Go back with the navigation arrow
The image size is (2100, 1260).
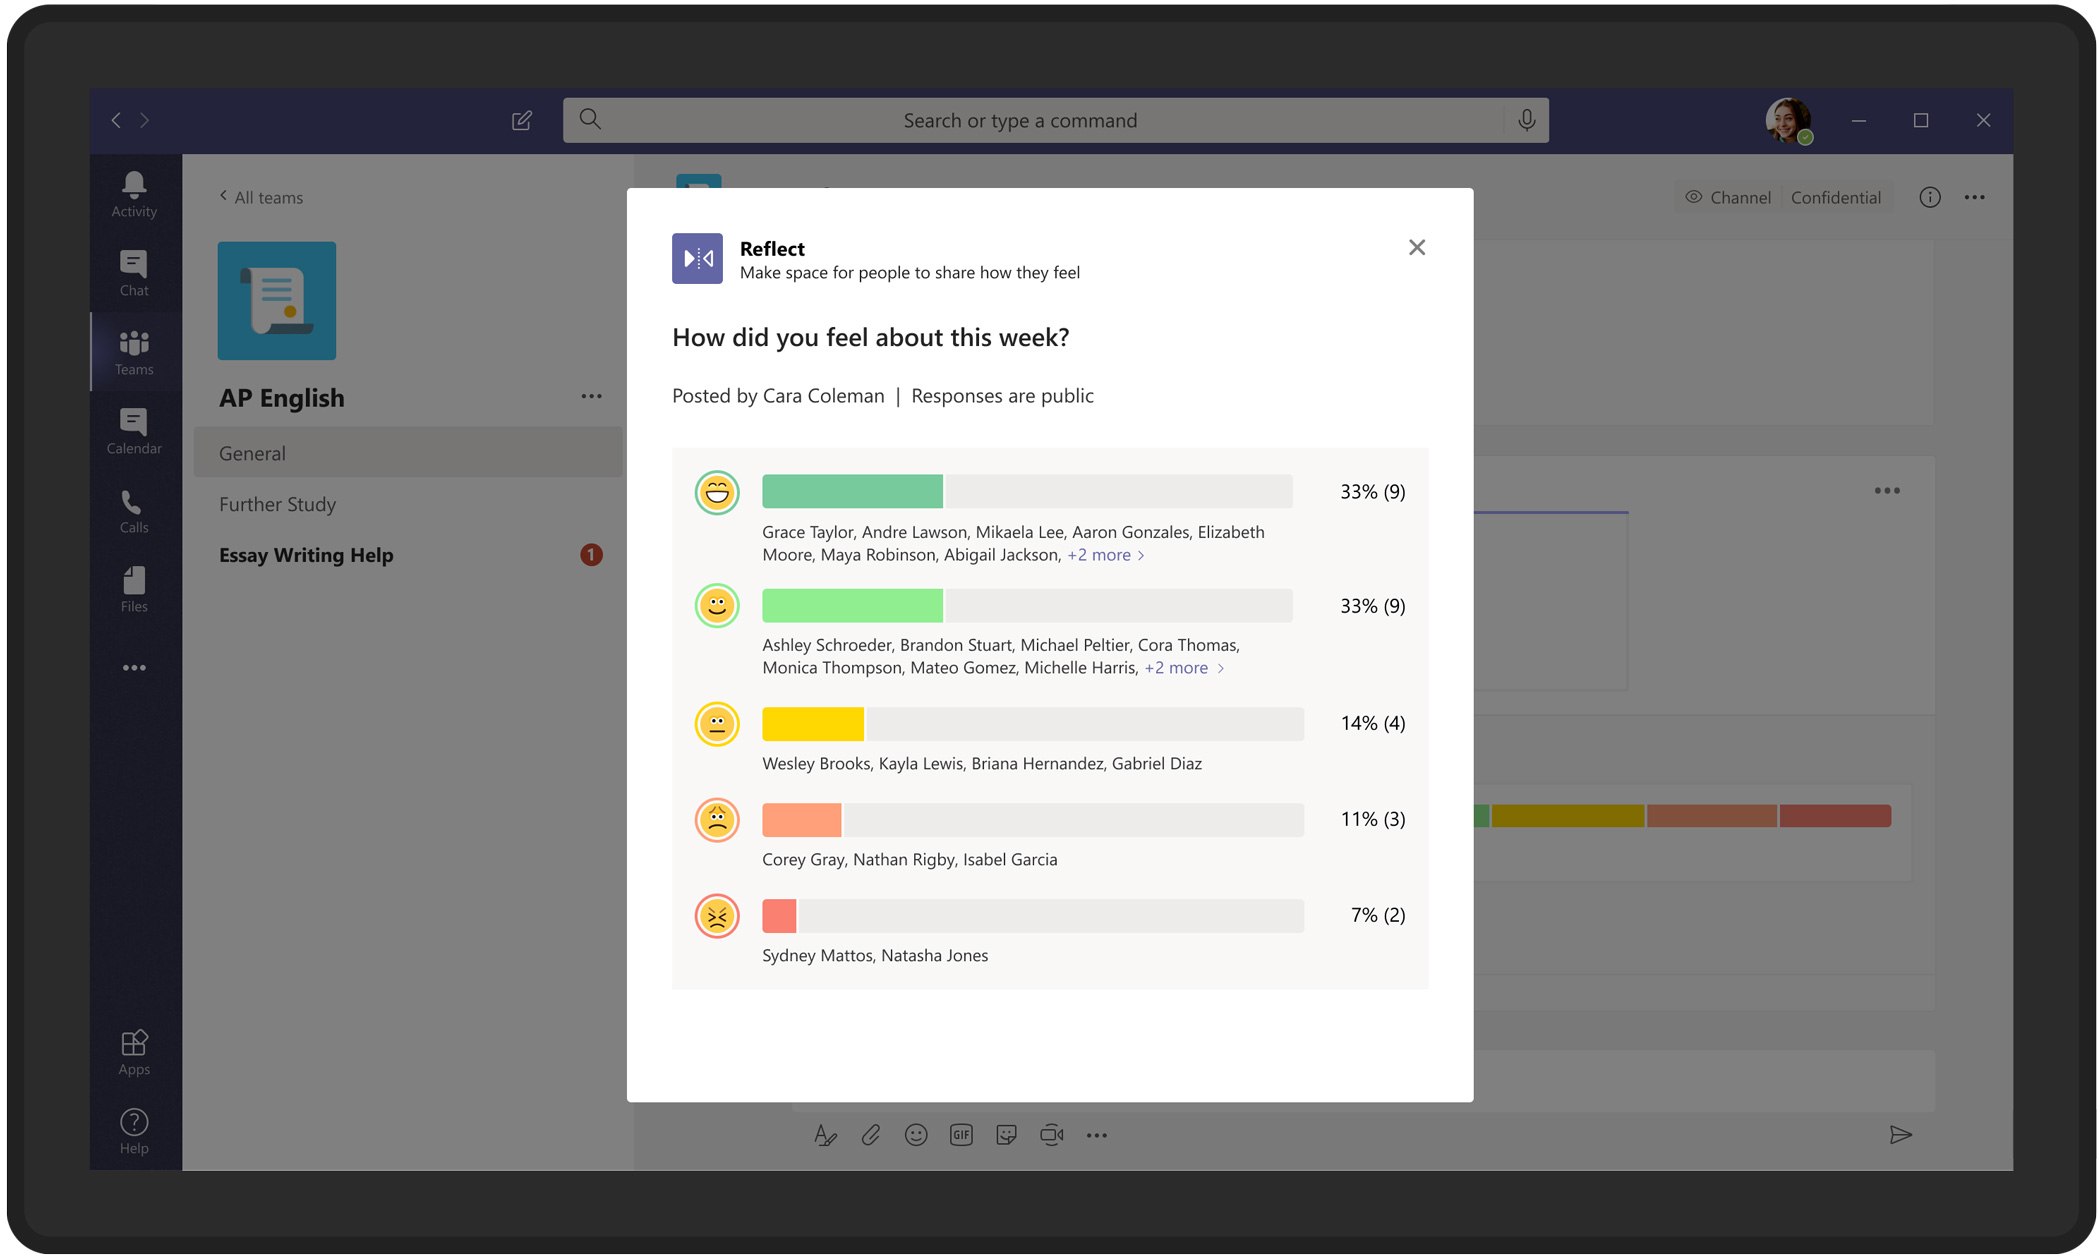[116, 120]
